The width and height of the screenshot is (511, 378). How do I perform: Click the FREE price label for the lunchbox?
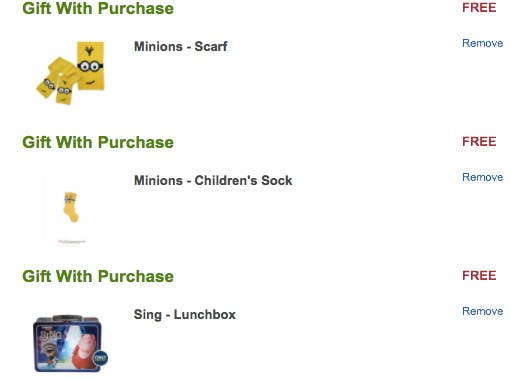(x=479, y=276)
